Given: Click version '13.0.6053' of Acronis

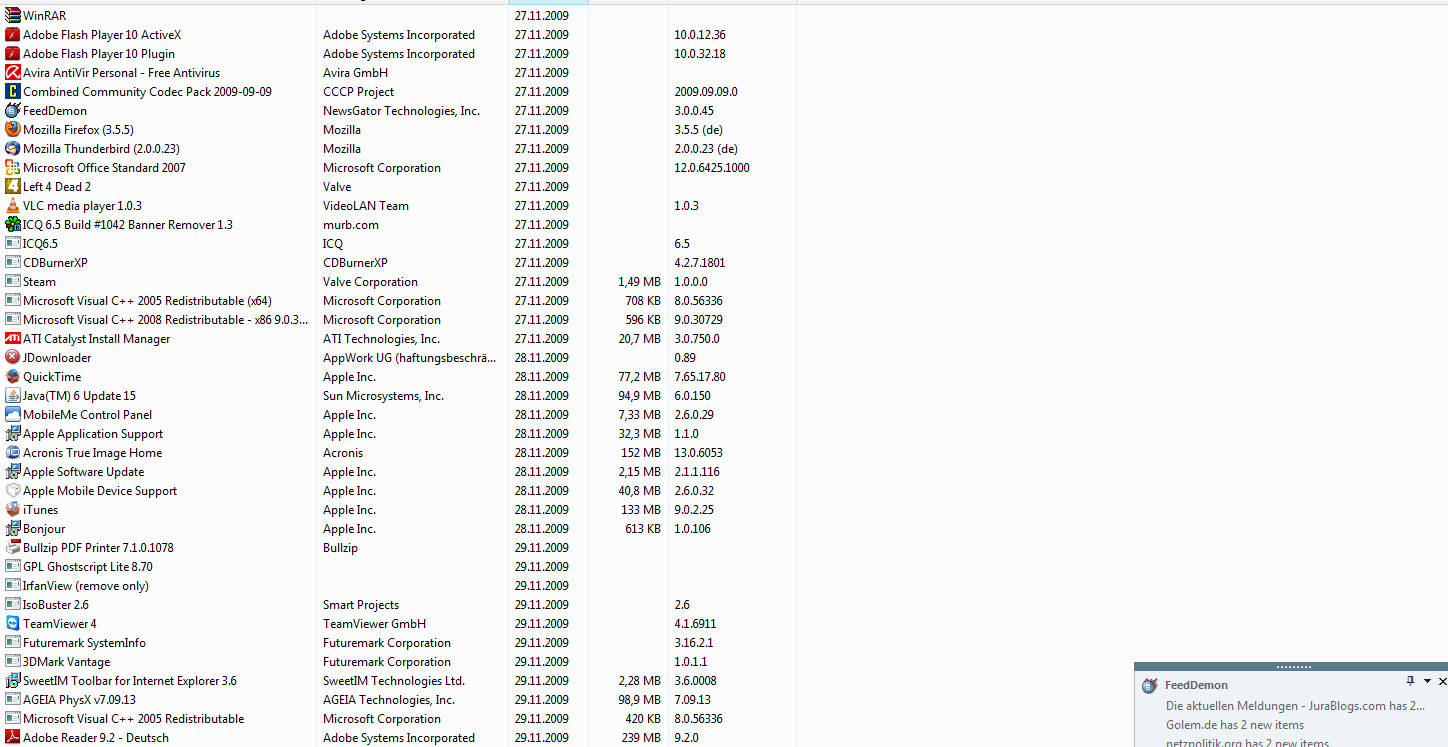Looking at the screenshot, I should tap(699, 453).
